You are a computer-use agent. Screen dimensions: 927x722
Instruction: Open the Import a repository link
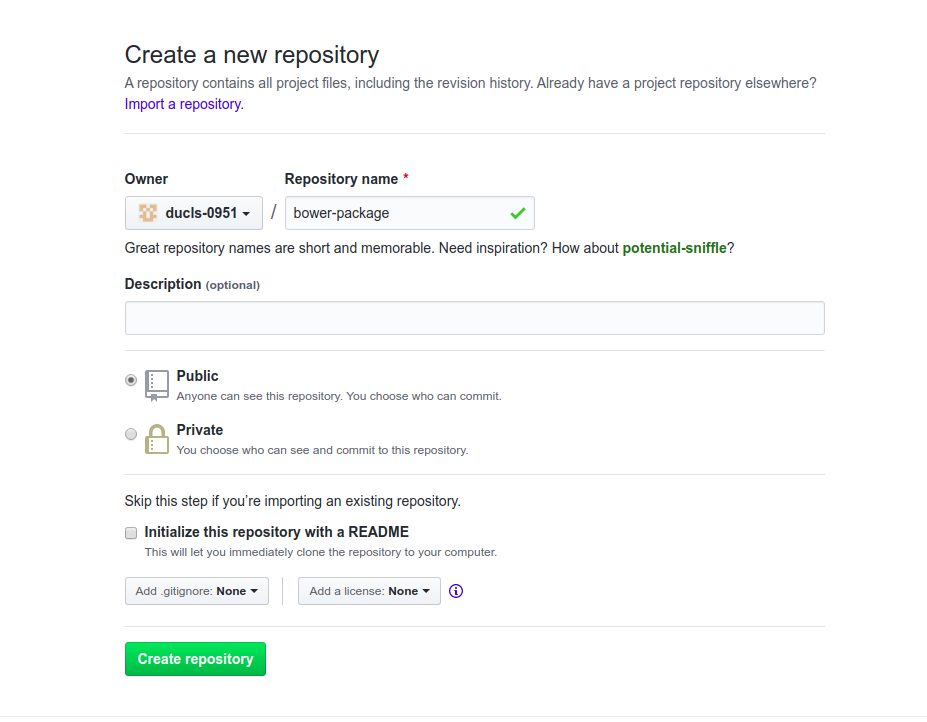click(x=183, y=104)
